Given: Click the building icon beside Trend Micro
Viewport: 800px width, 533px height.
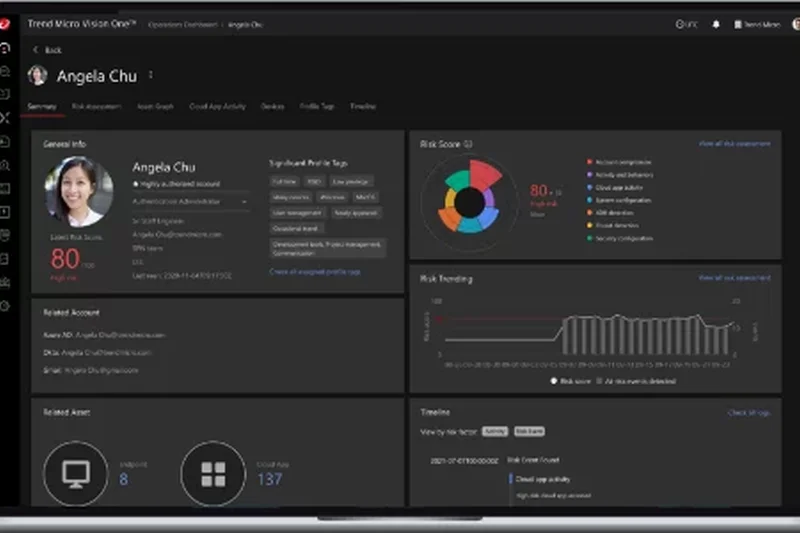Looking at the screenshot, I should click(738, 24).
